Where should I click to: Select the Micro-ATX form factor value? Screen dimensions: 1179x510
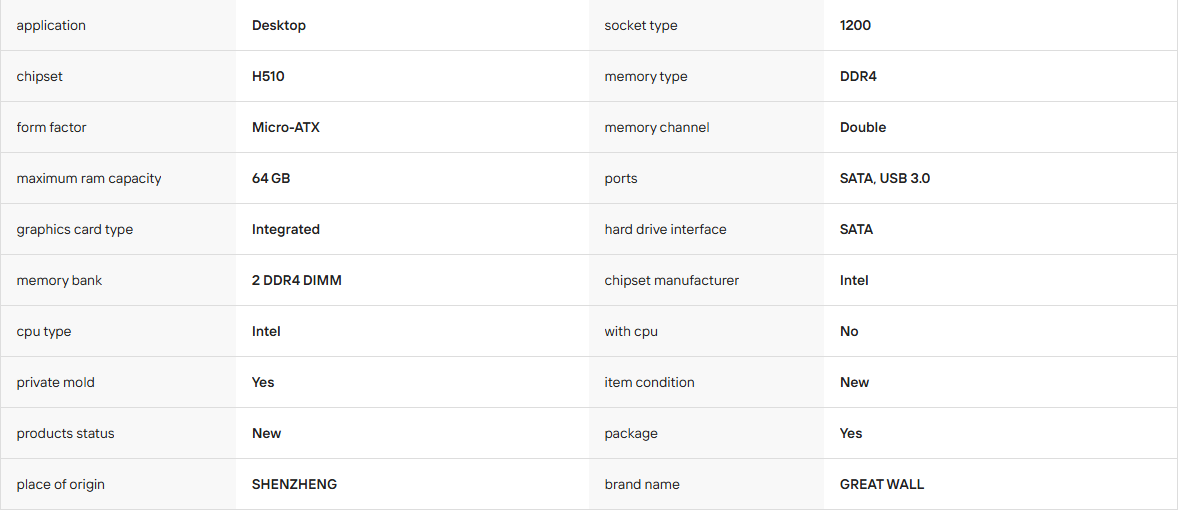pyautogui.click(x=286, y=127)
